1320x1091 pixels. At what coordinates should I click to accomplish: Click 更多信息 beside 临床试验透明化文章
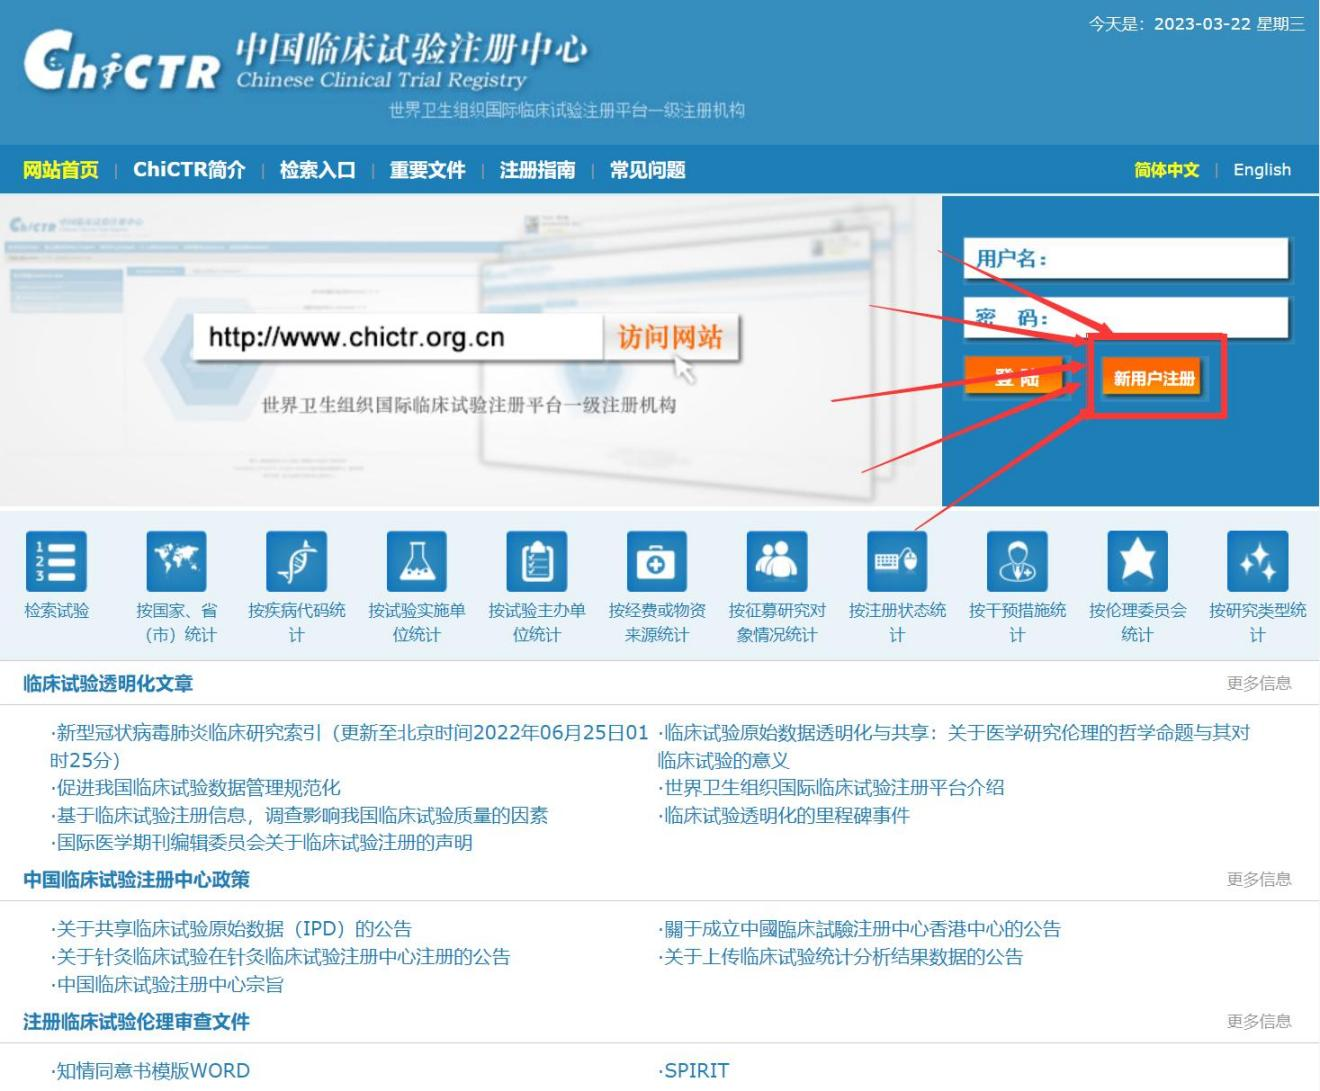(x=1258, y=683)
